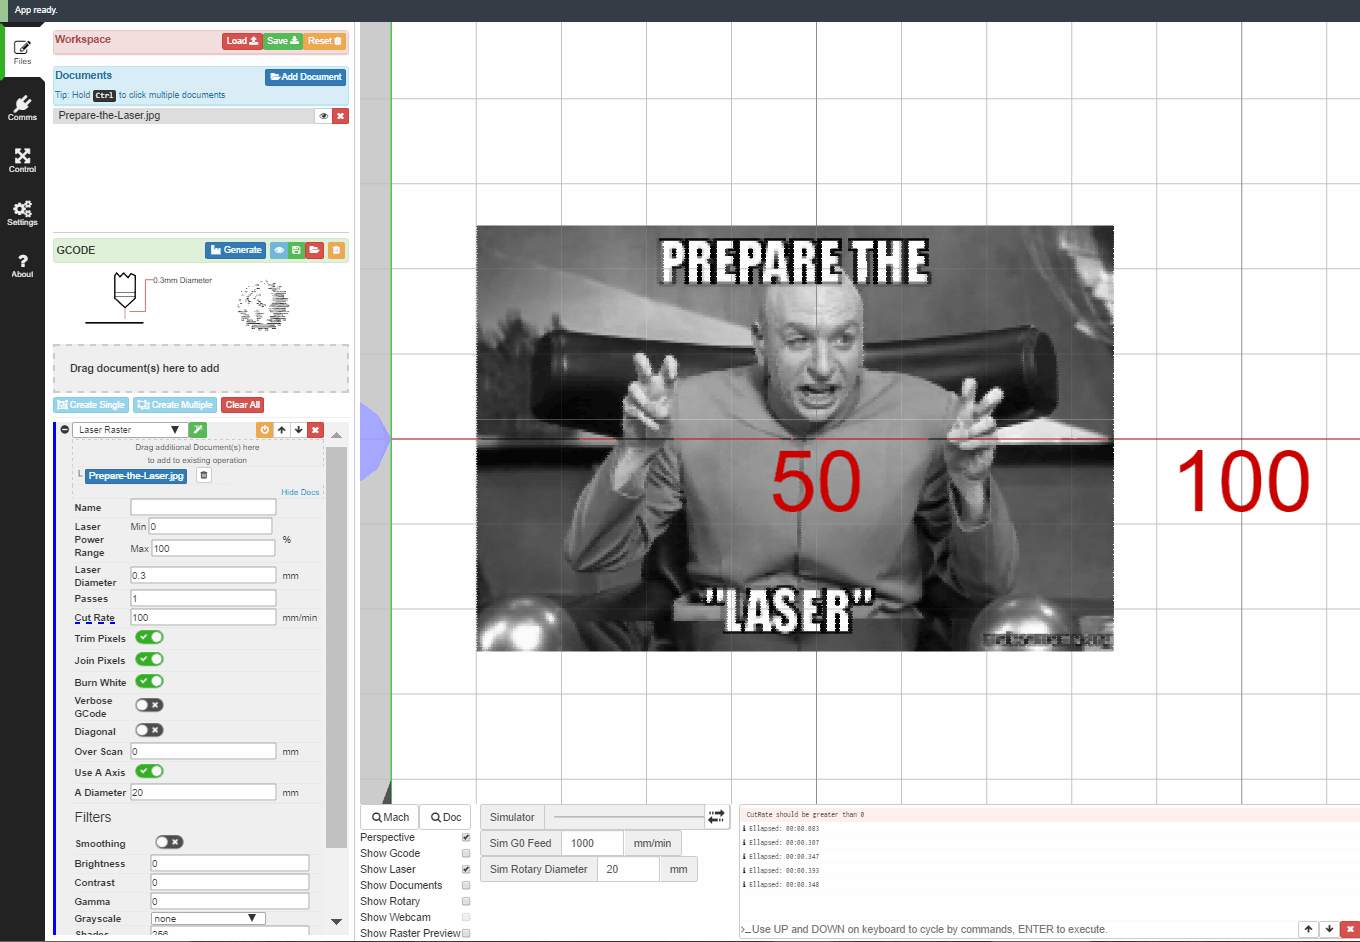Screen dimensions: 1360x942
Task: Click the Hide Docs link
Action: pyautogui.click(x=300, y=492)
